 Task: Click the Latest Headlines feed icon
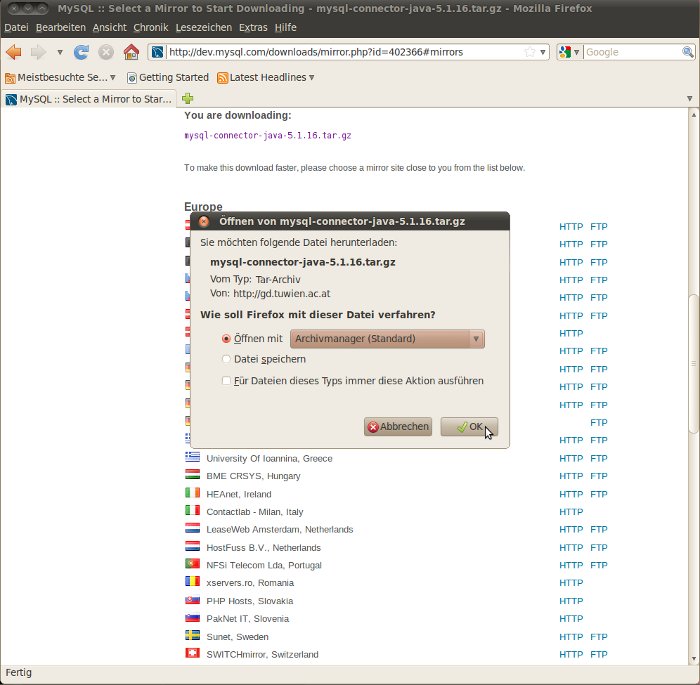click(223, 77)
